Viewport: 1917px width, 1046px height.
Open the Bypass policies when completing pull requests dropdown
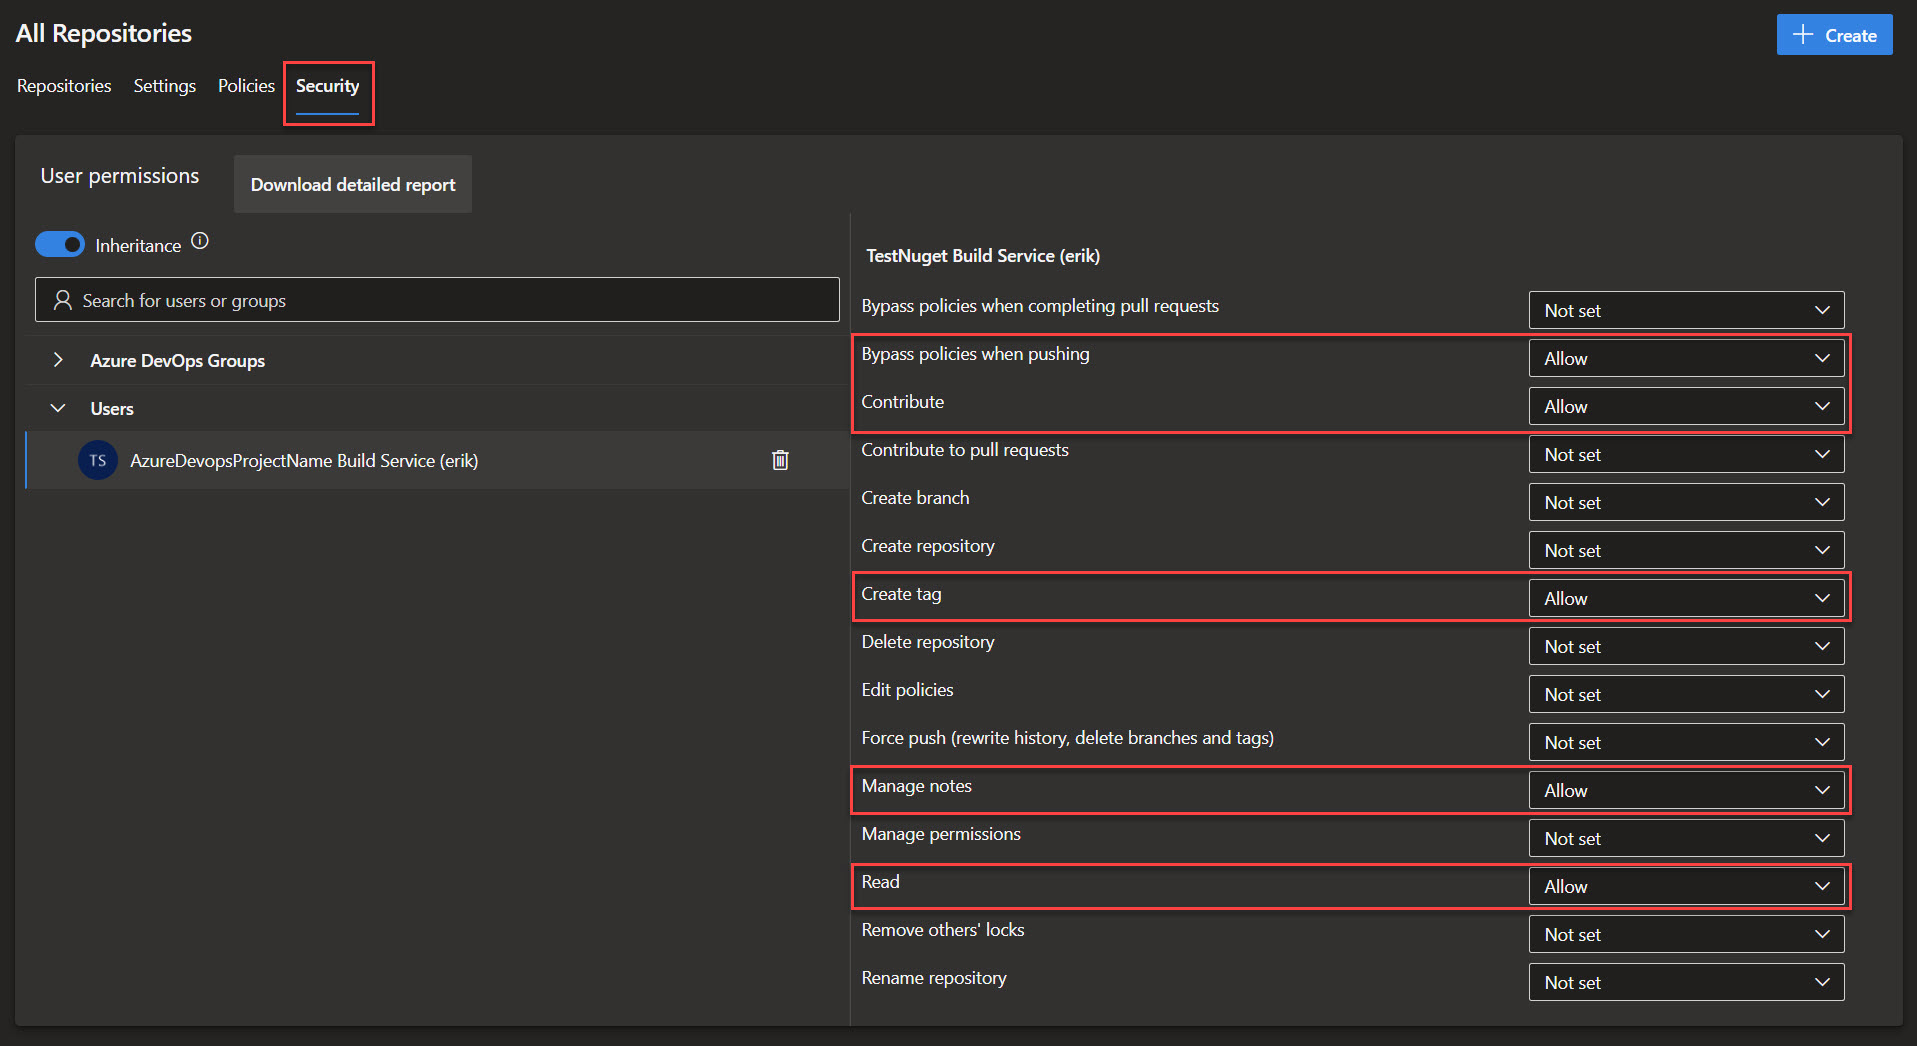pos(1686,310)
